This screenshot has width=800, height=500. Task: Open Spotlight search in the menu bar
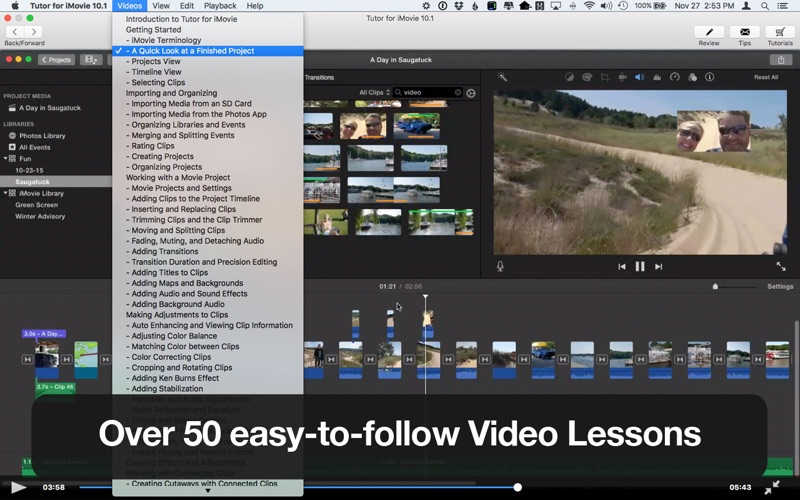[x=765, y=6]
